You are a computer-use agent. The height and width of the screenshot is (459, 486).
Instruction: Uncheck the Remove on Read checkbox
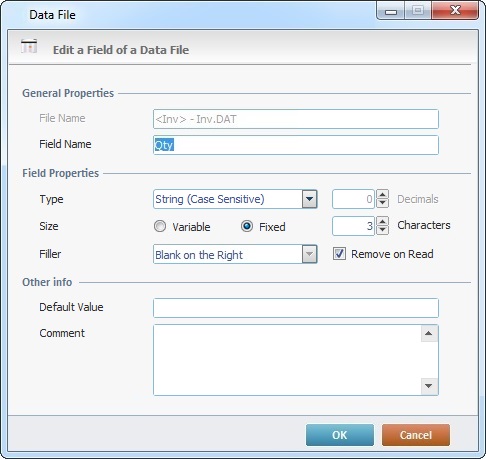click(339, 254)
